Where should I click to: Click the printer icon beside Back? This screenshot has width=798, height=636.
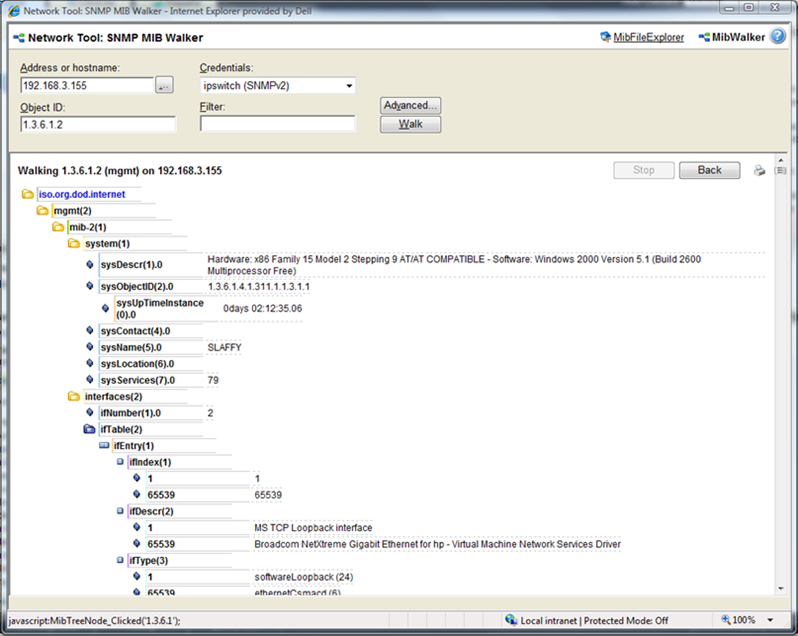[x=759, y=170]
